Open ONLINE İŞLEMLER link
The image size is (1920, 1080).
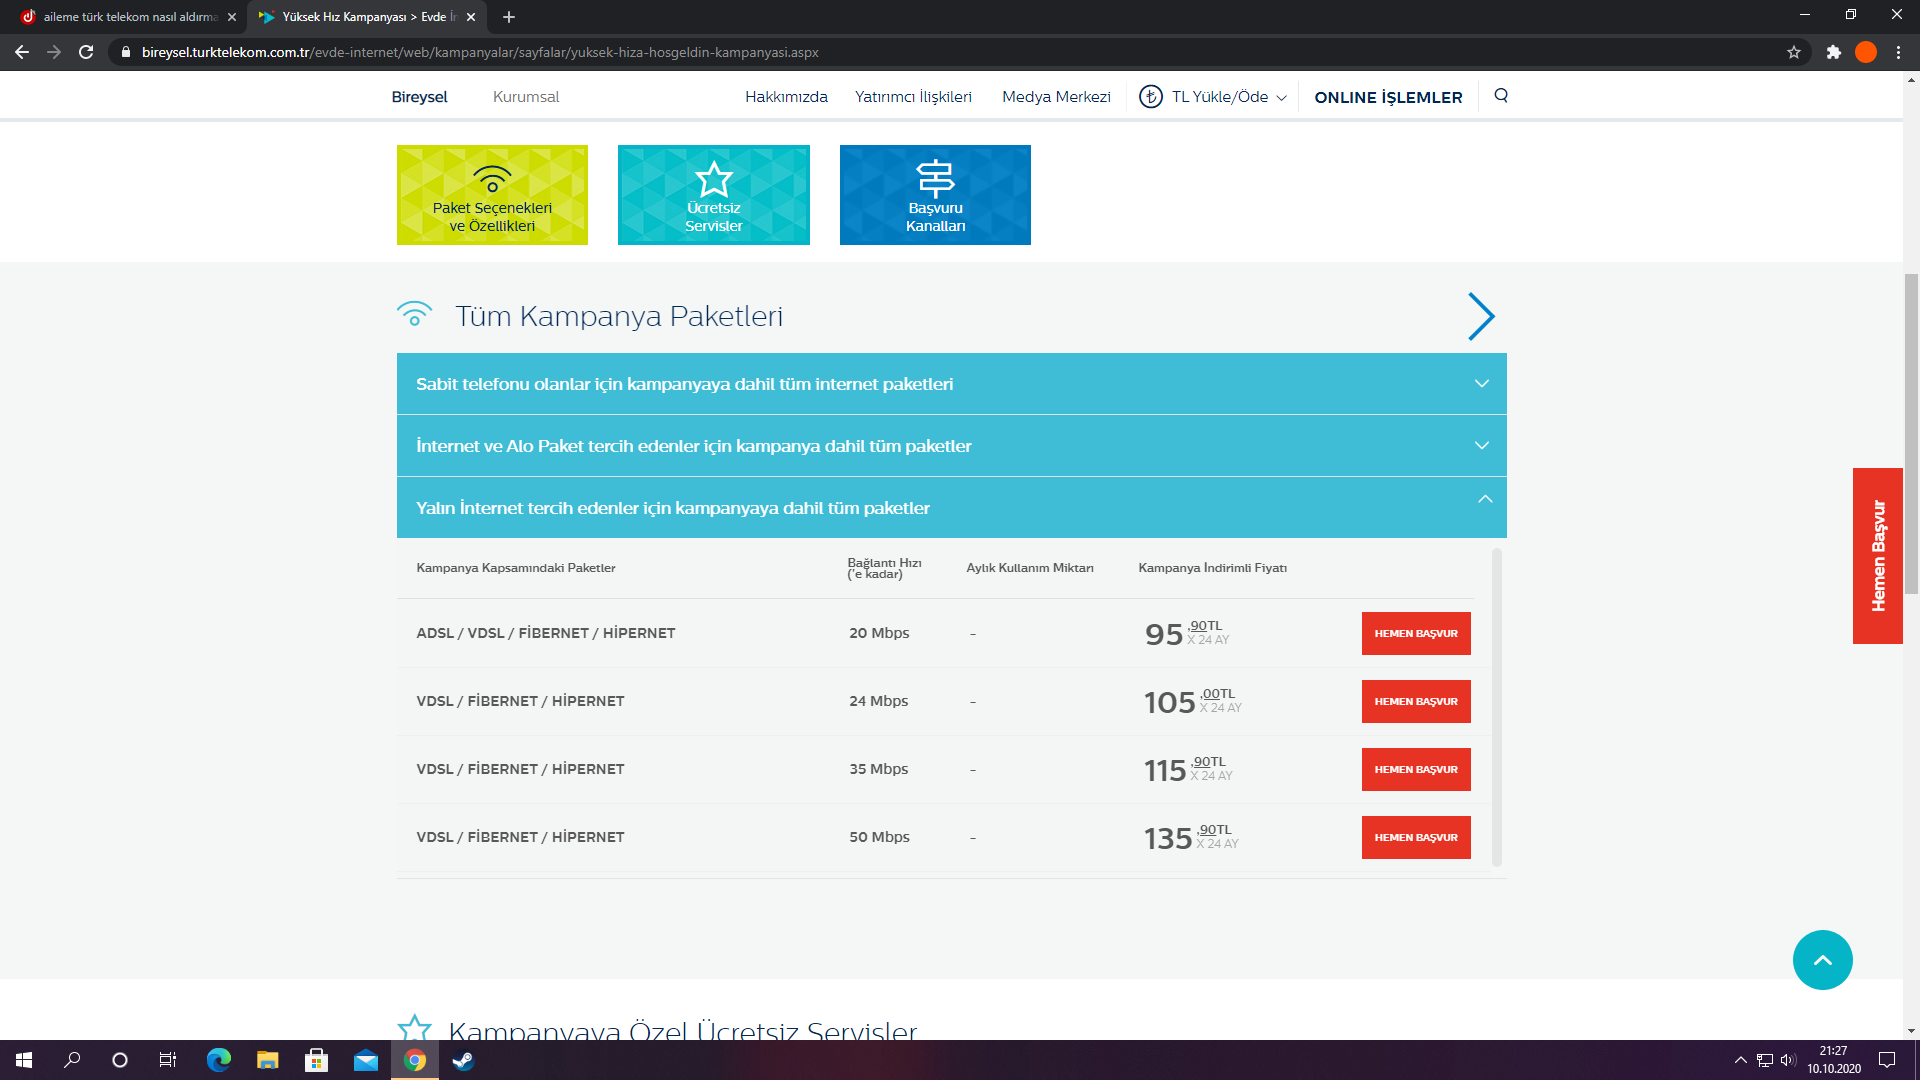pos(1388,97)
